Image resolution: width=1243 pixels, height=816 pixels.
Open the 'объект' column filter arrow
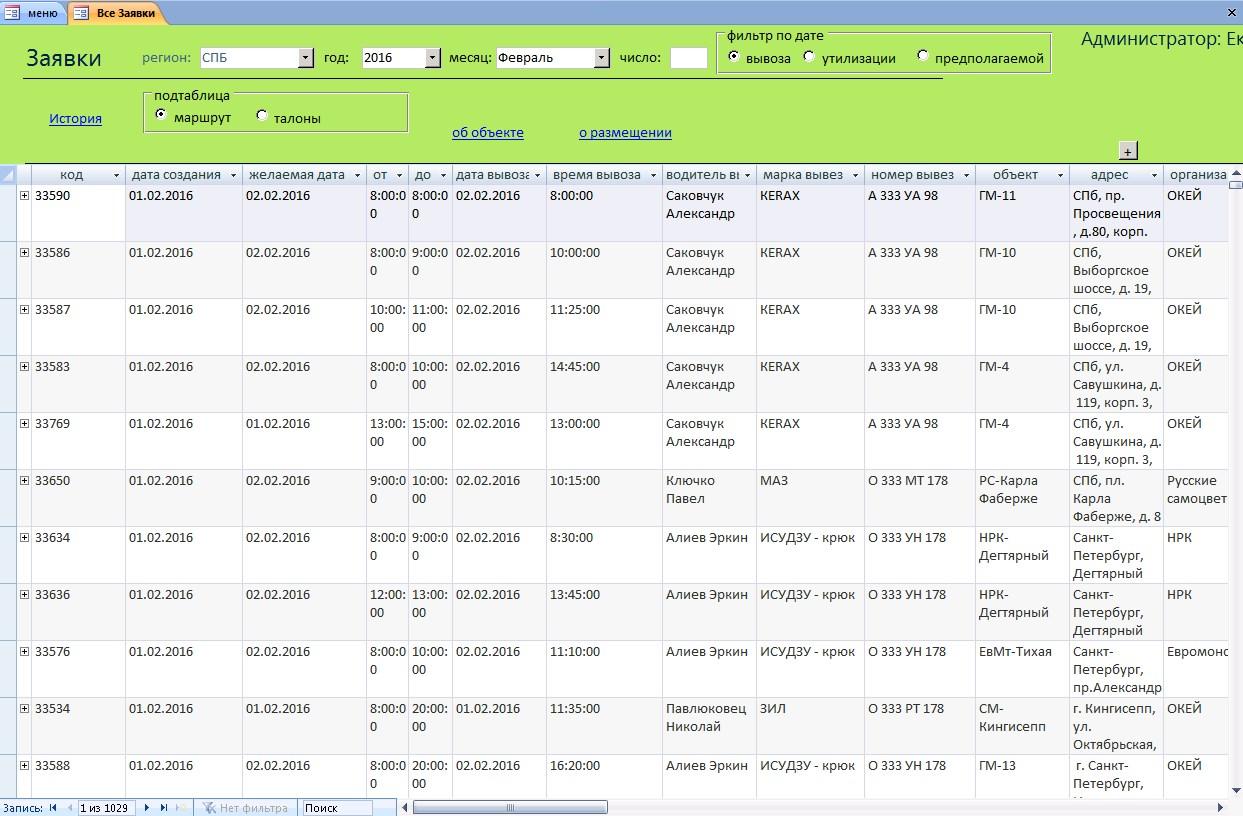(x=1060, y=176)
